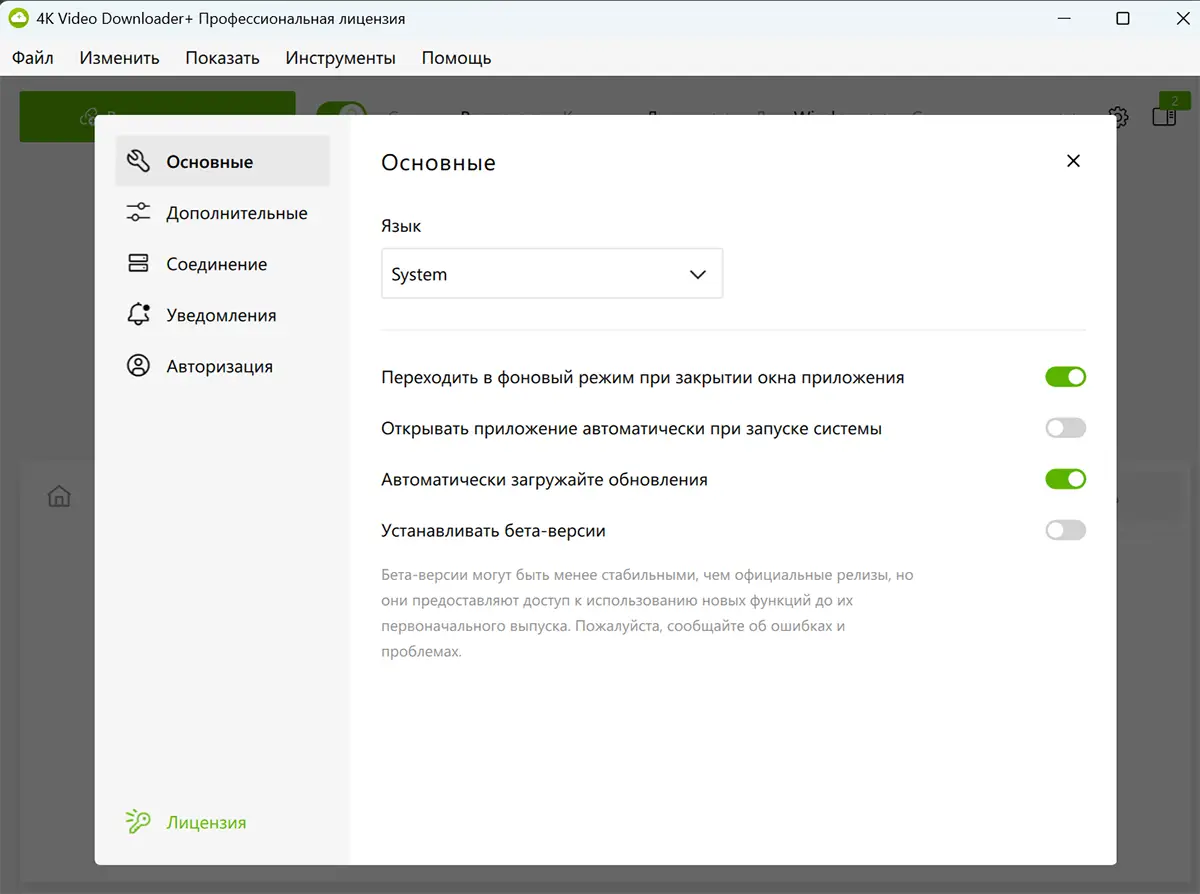Click the sliders icon beside Дополнительные

click(x=138, y=213)
